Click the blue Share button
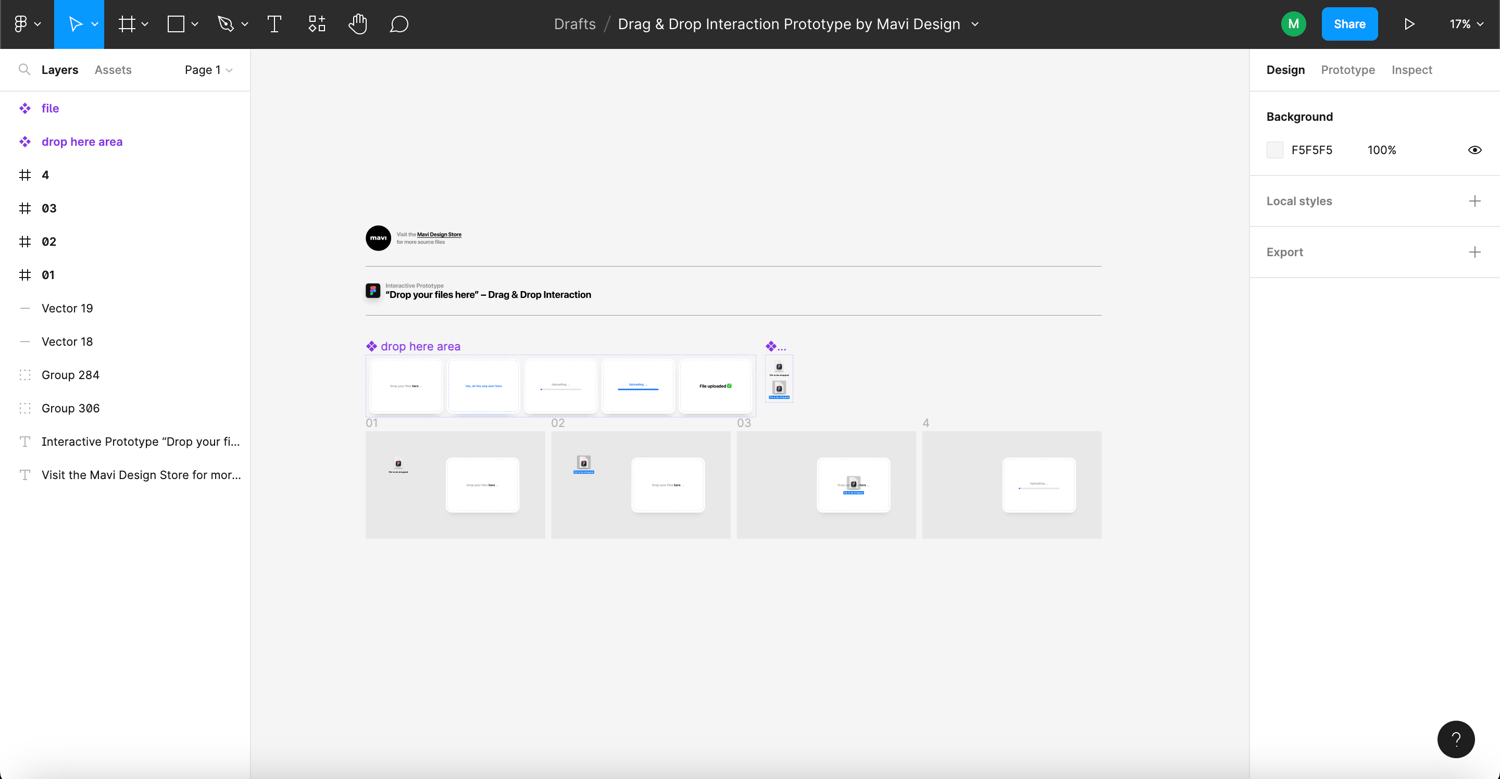The width and height of the screenshot is (1500, 779). [1349, 24]
